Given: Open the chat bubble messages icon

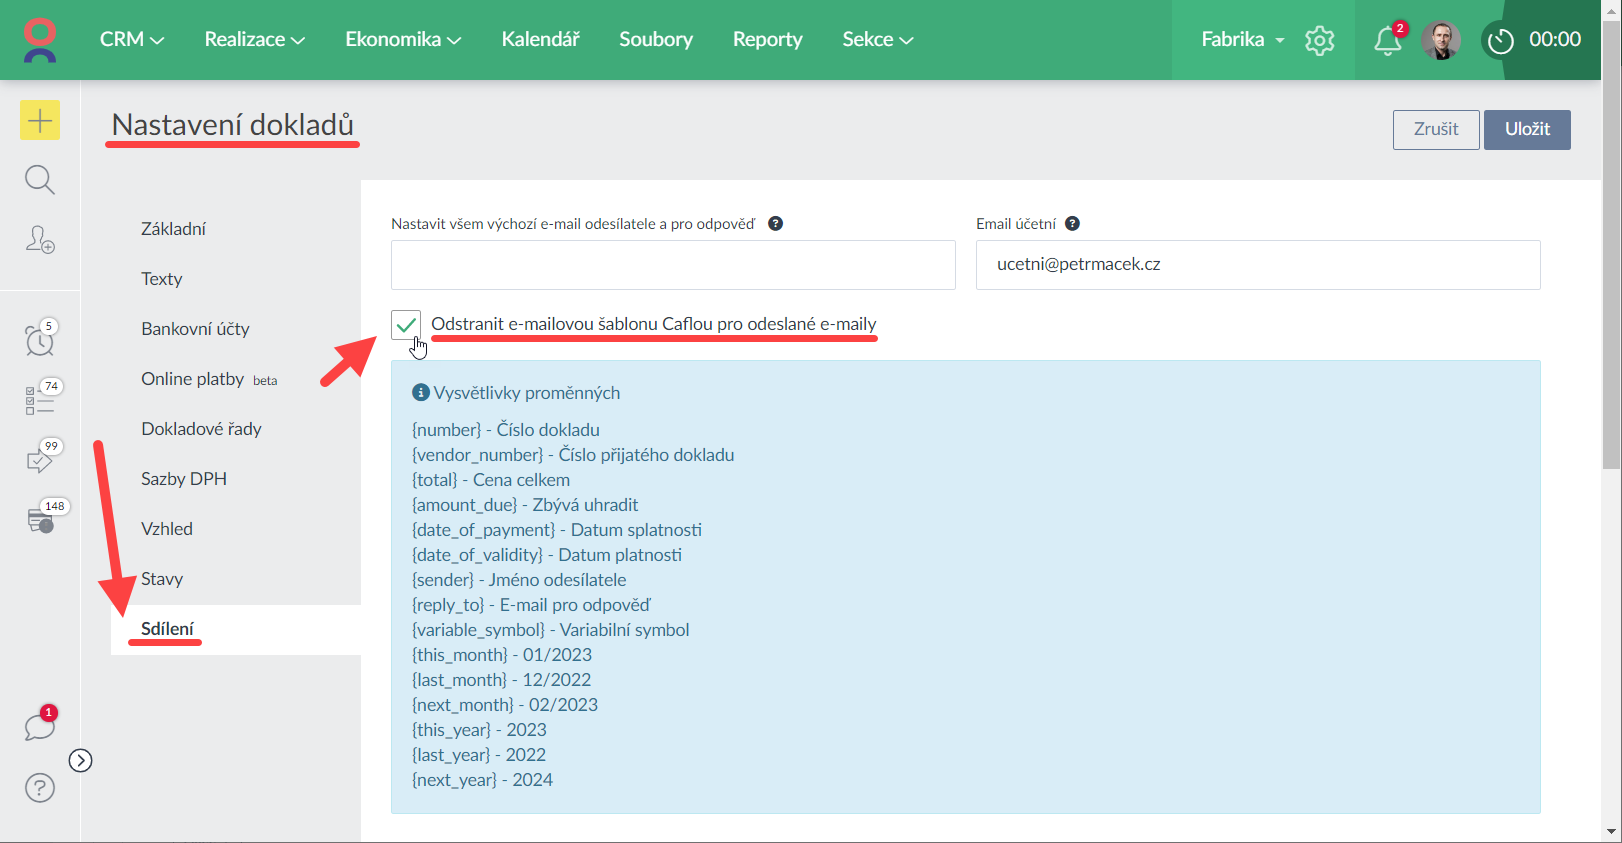Looking at the screenshot, I should [x=40, y=726].
